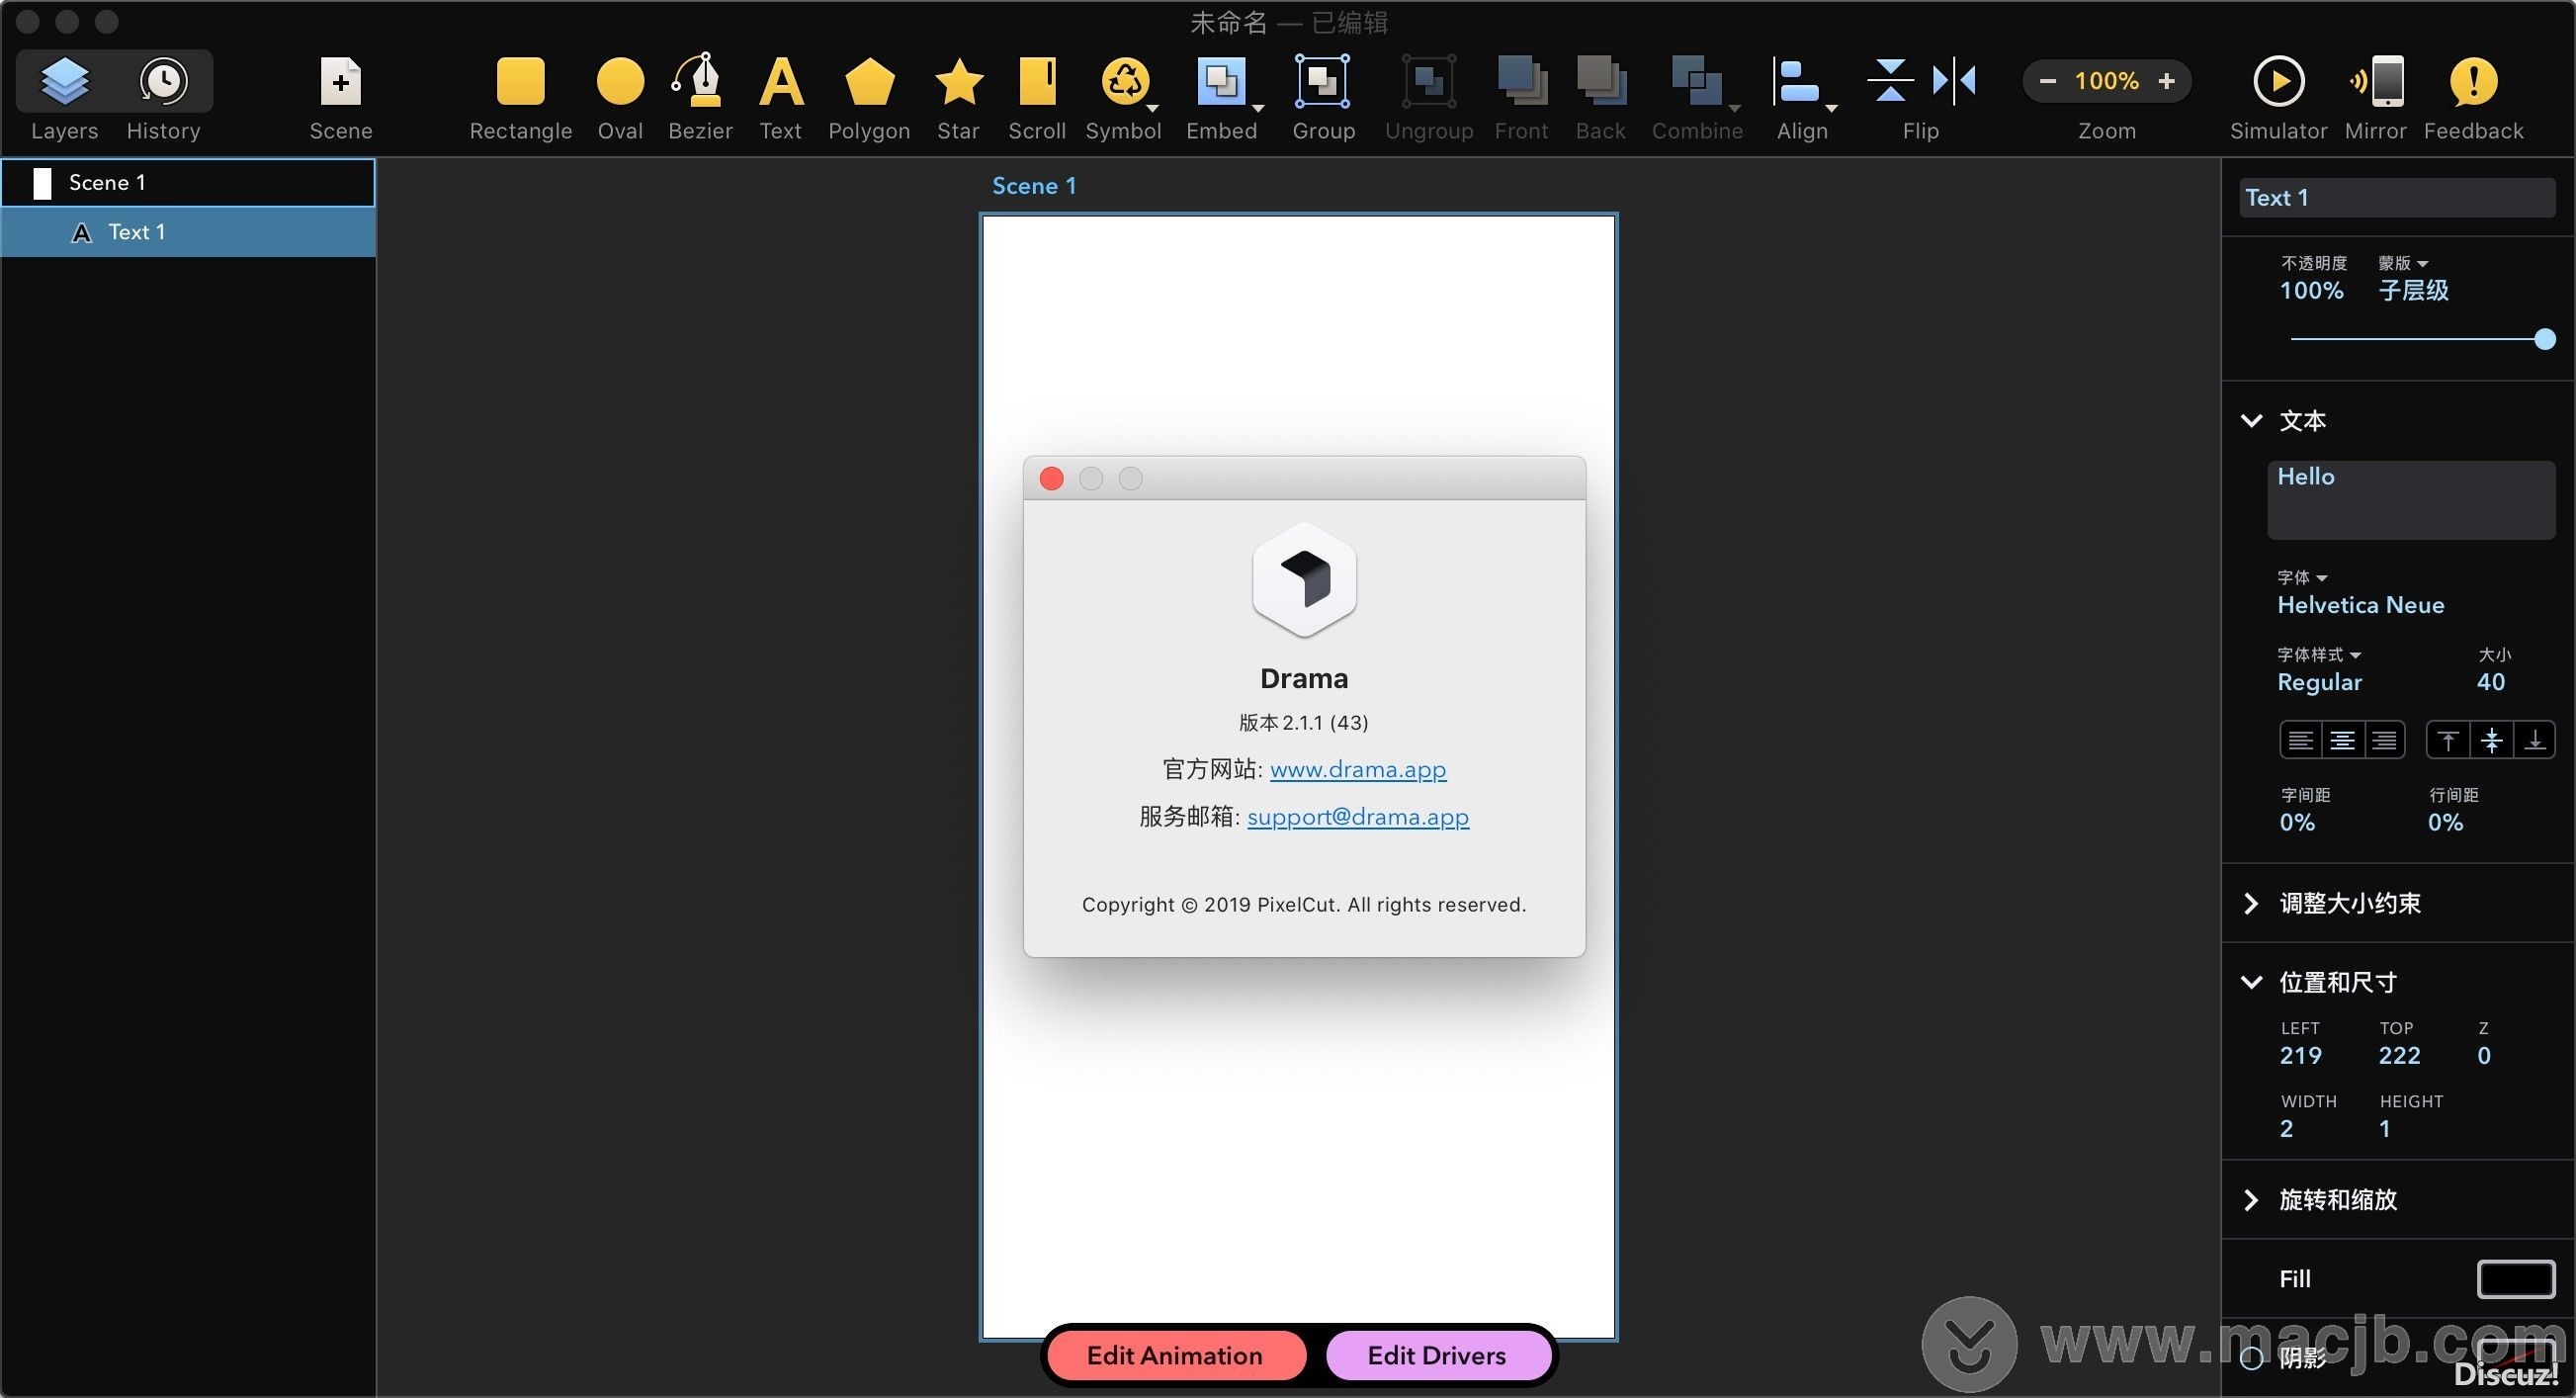The image size is (2576, 1398).
Task: Edit the Text 1 name field
Action: (x=2396, y=198)
